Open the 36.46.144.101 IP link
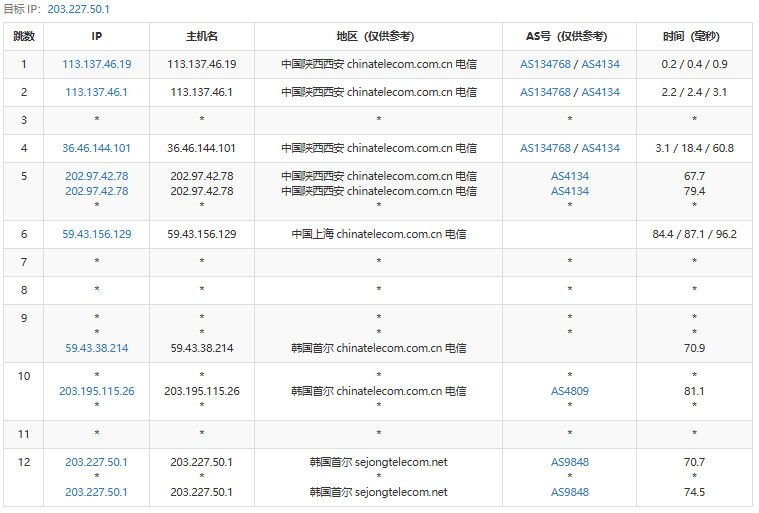 click(x=97, y=148)
